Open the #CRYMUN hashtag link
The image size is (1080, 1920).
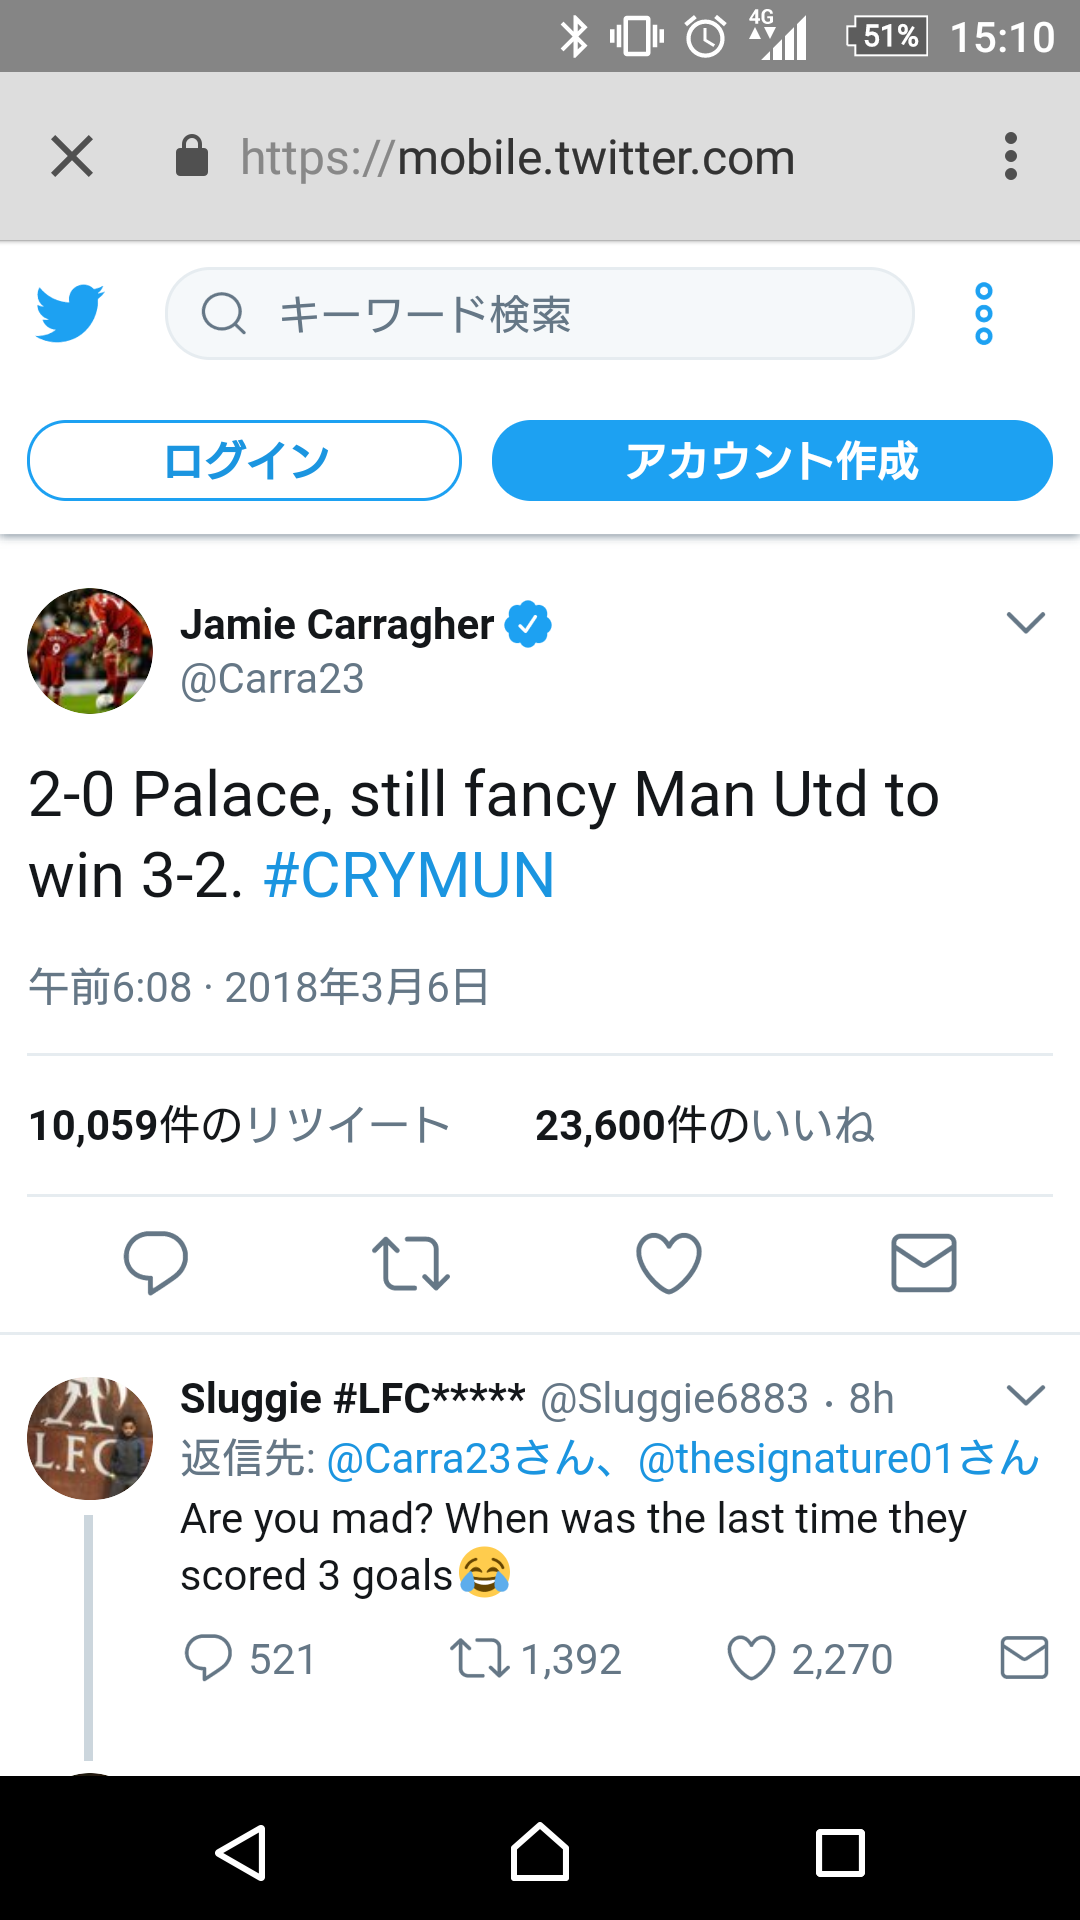(x=408, y=876)
